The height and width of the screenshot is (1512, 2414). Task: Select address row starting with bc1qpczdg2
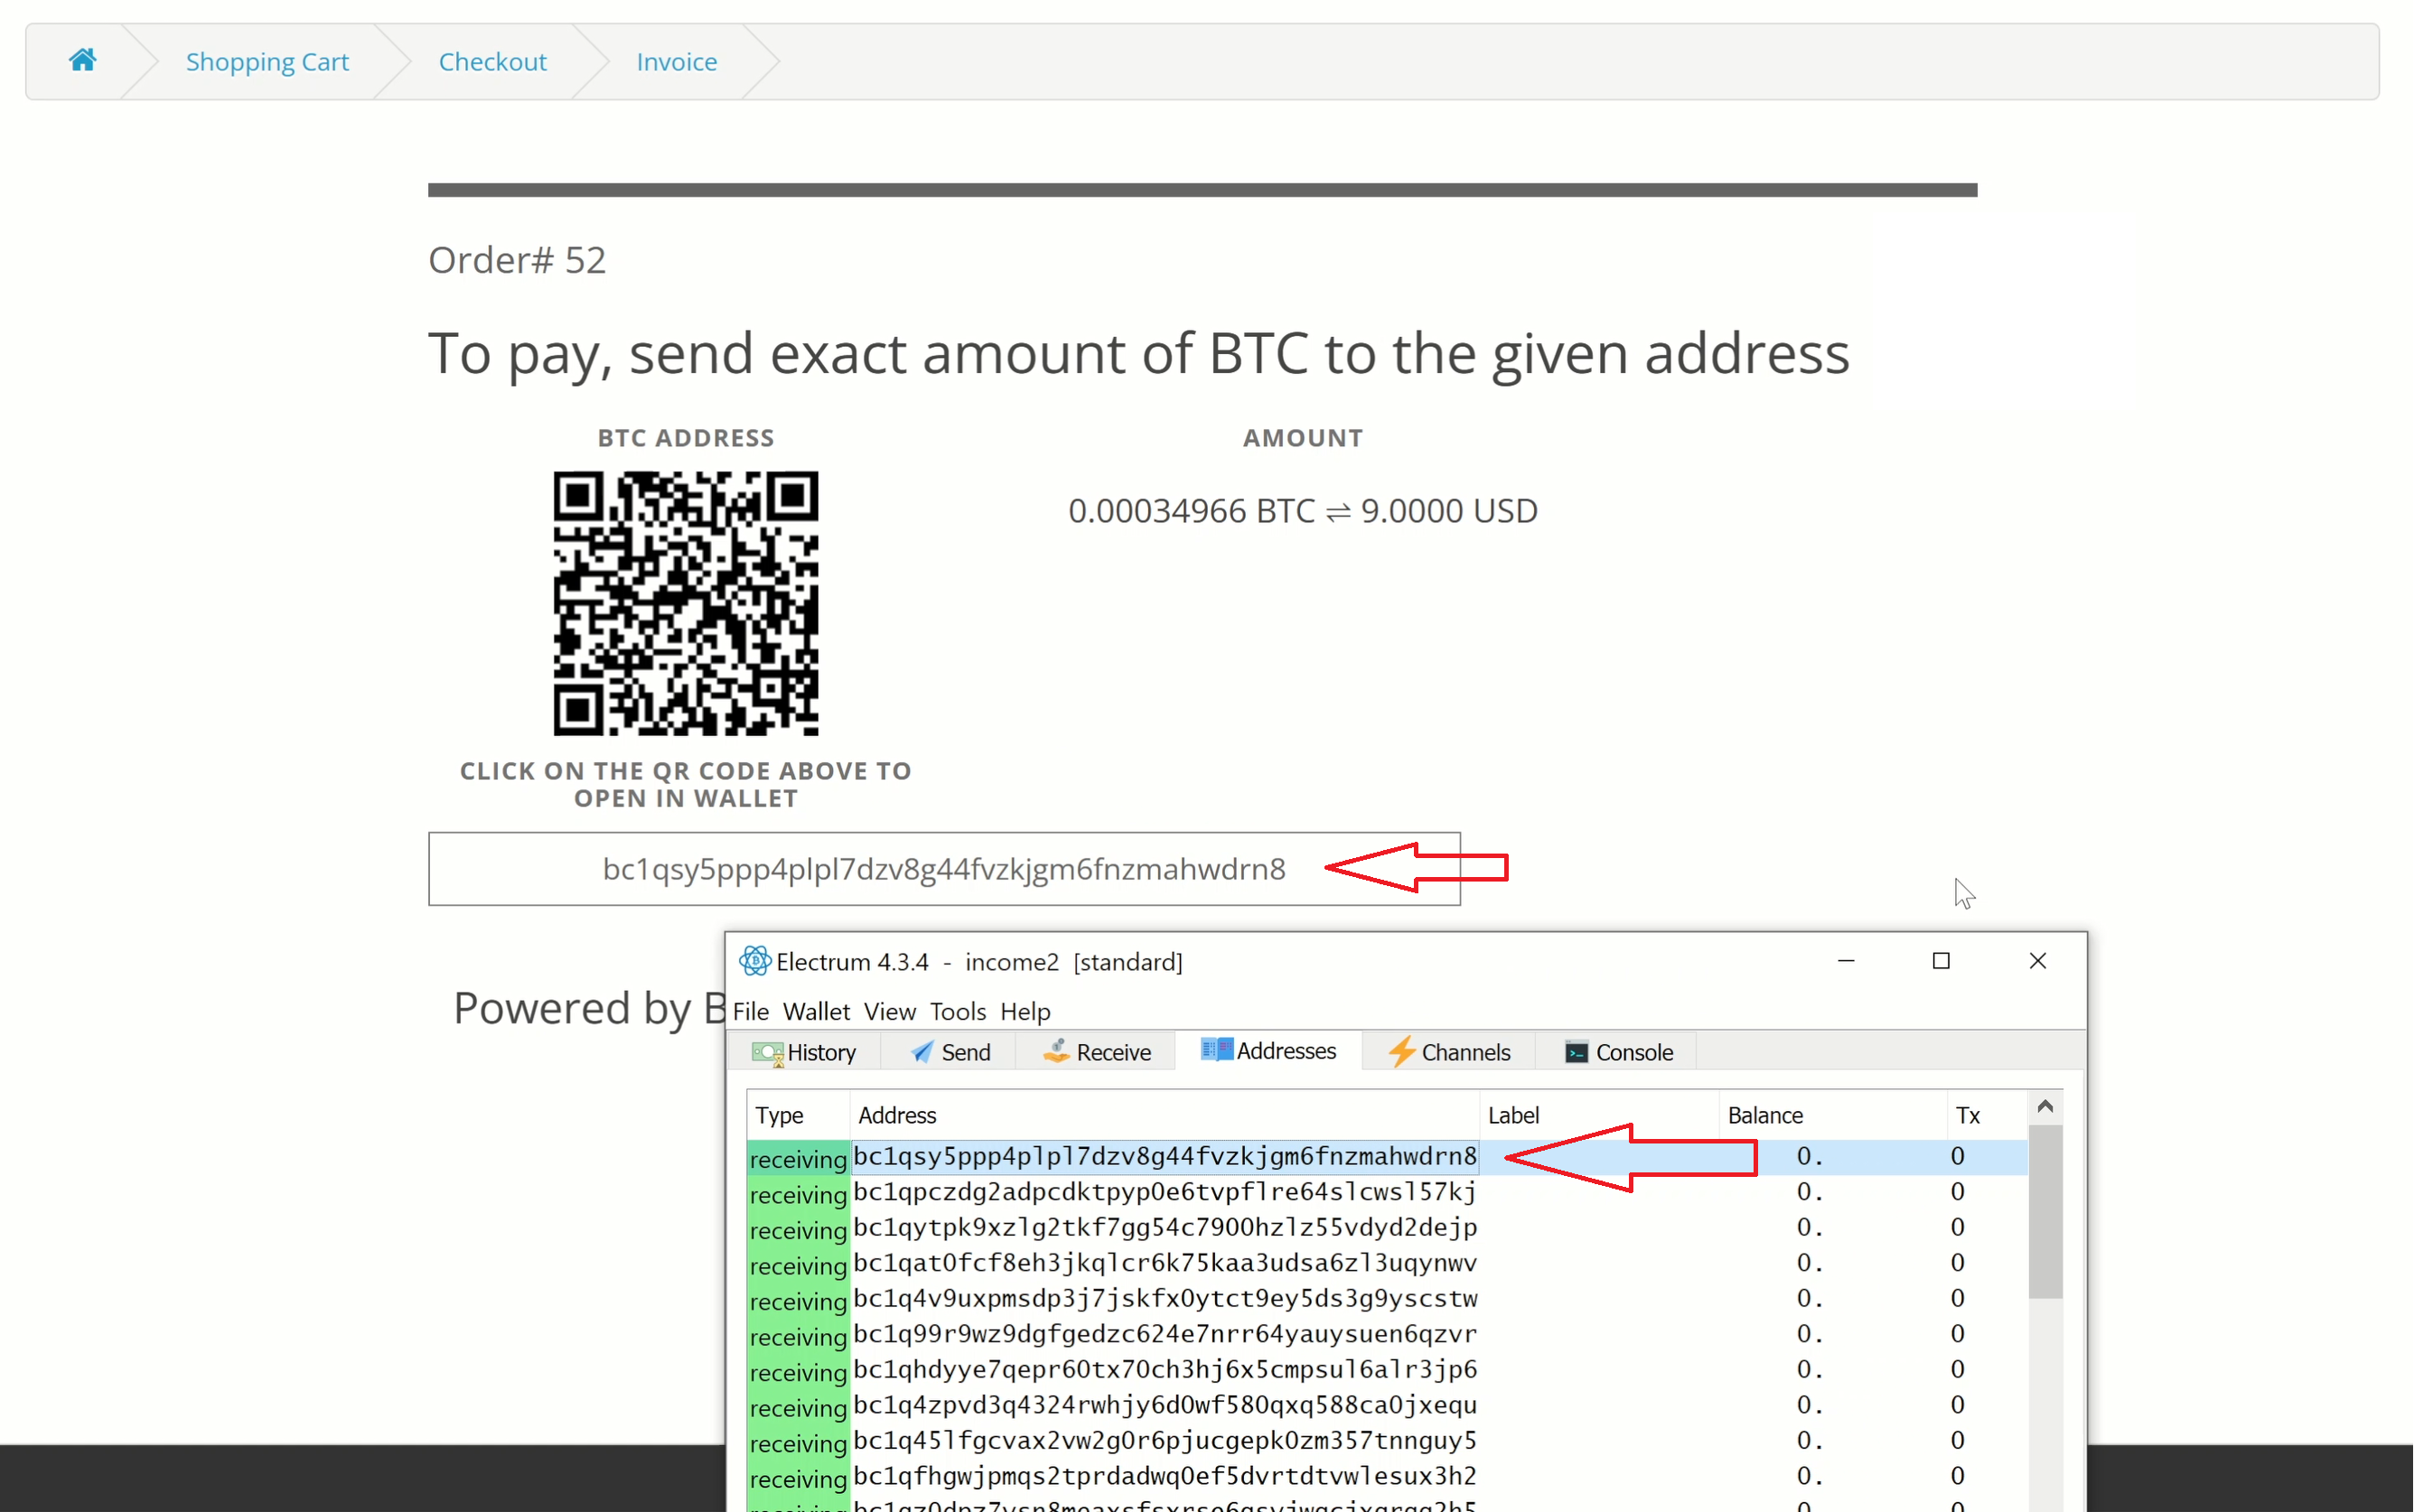point(1164,1192)
